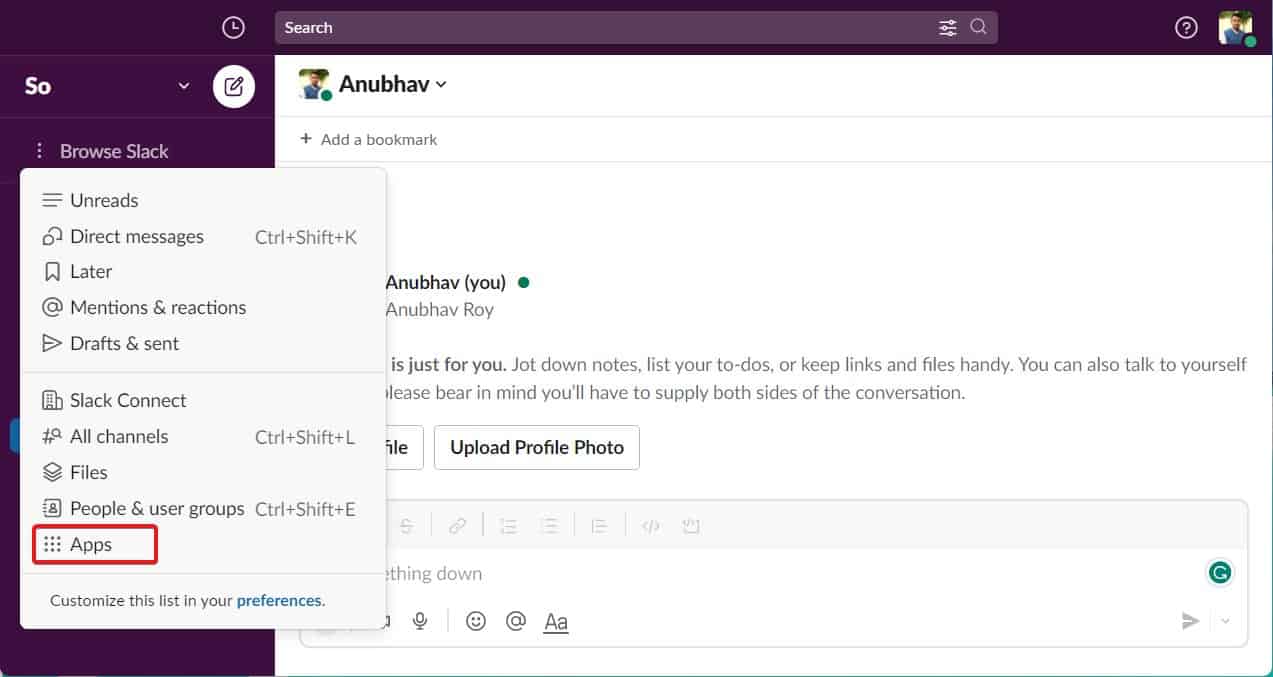The width and height of the screenshot is (1273, 677).
Task: Click the send message arrow
Action: click(1190, 622)
